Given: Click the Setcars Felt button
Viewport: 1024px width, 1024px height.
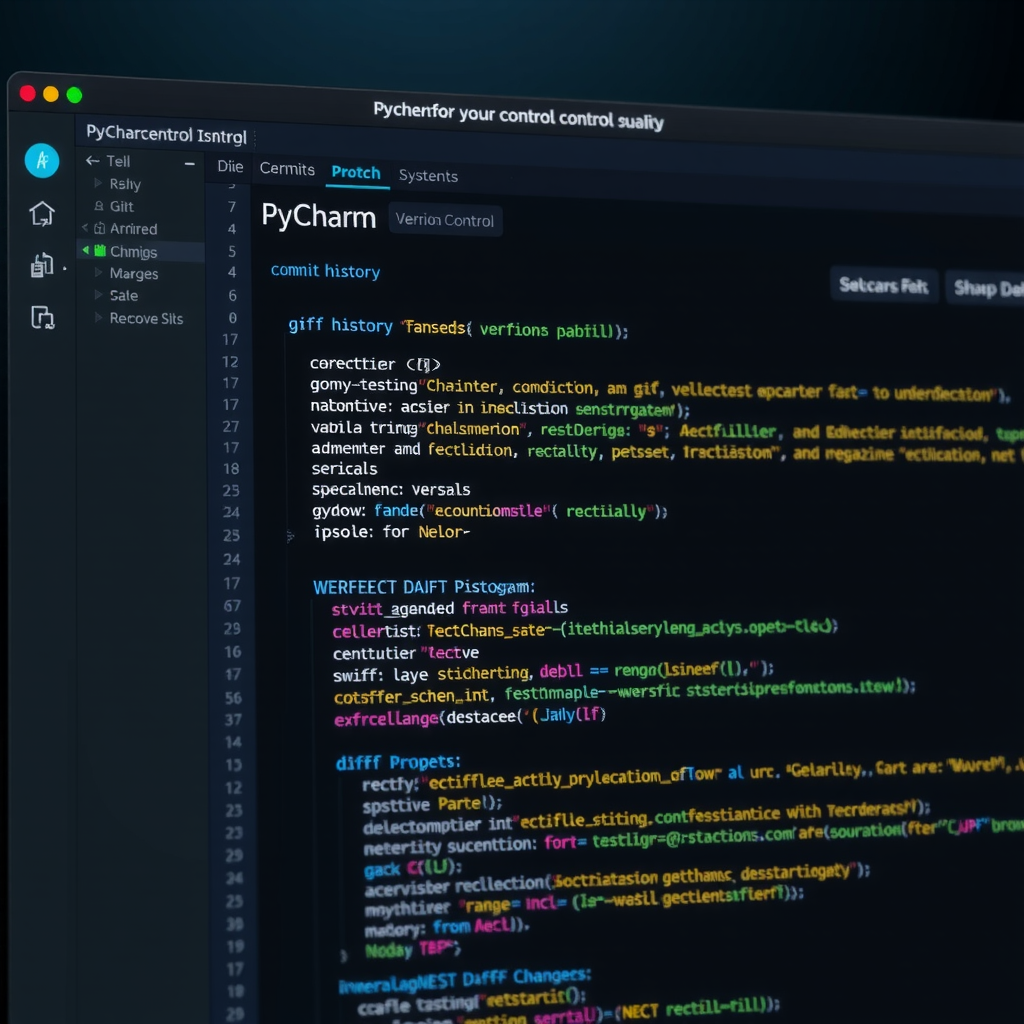Looking at the screenshot, I should click(884, 285).
